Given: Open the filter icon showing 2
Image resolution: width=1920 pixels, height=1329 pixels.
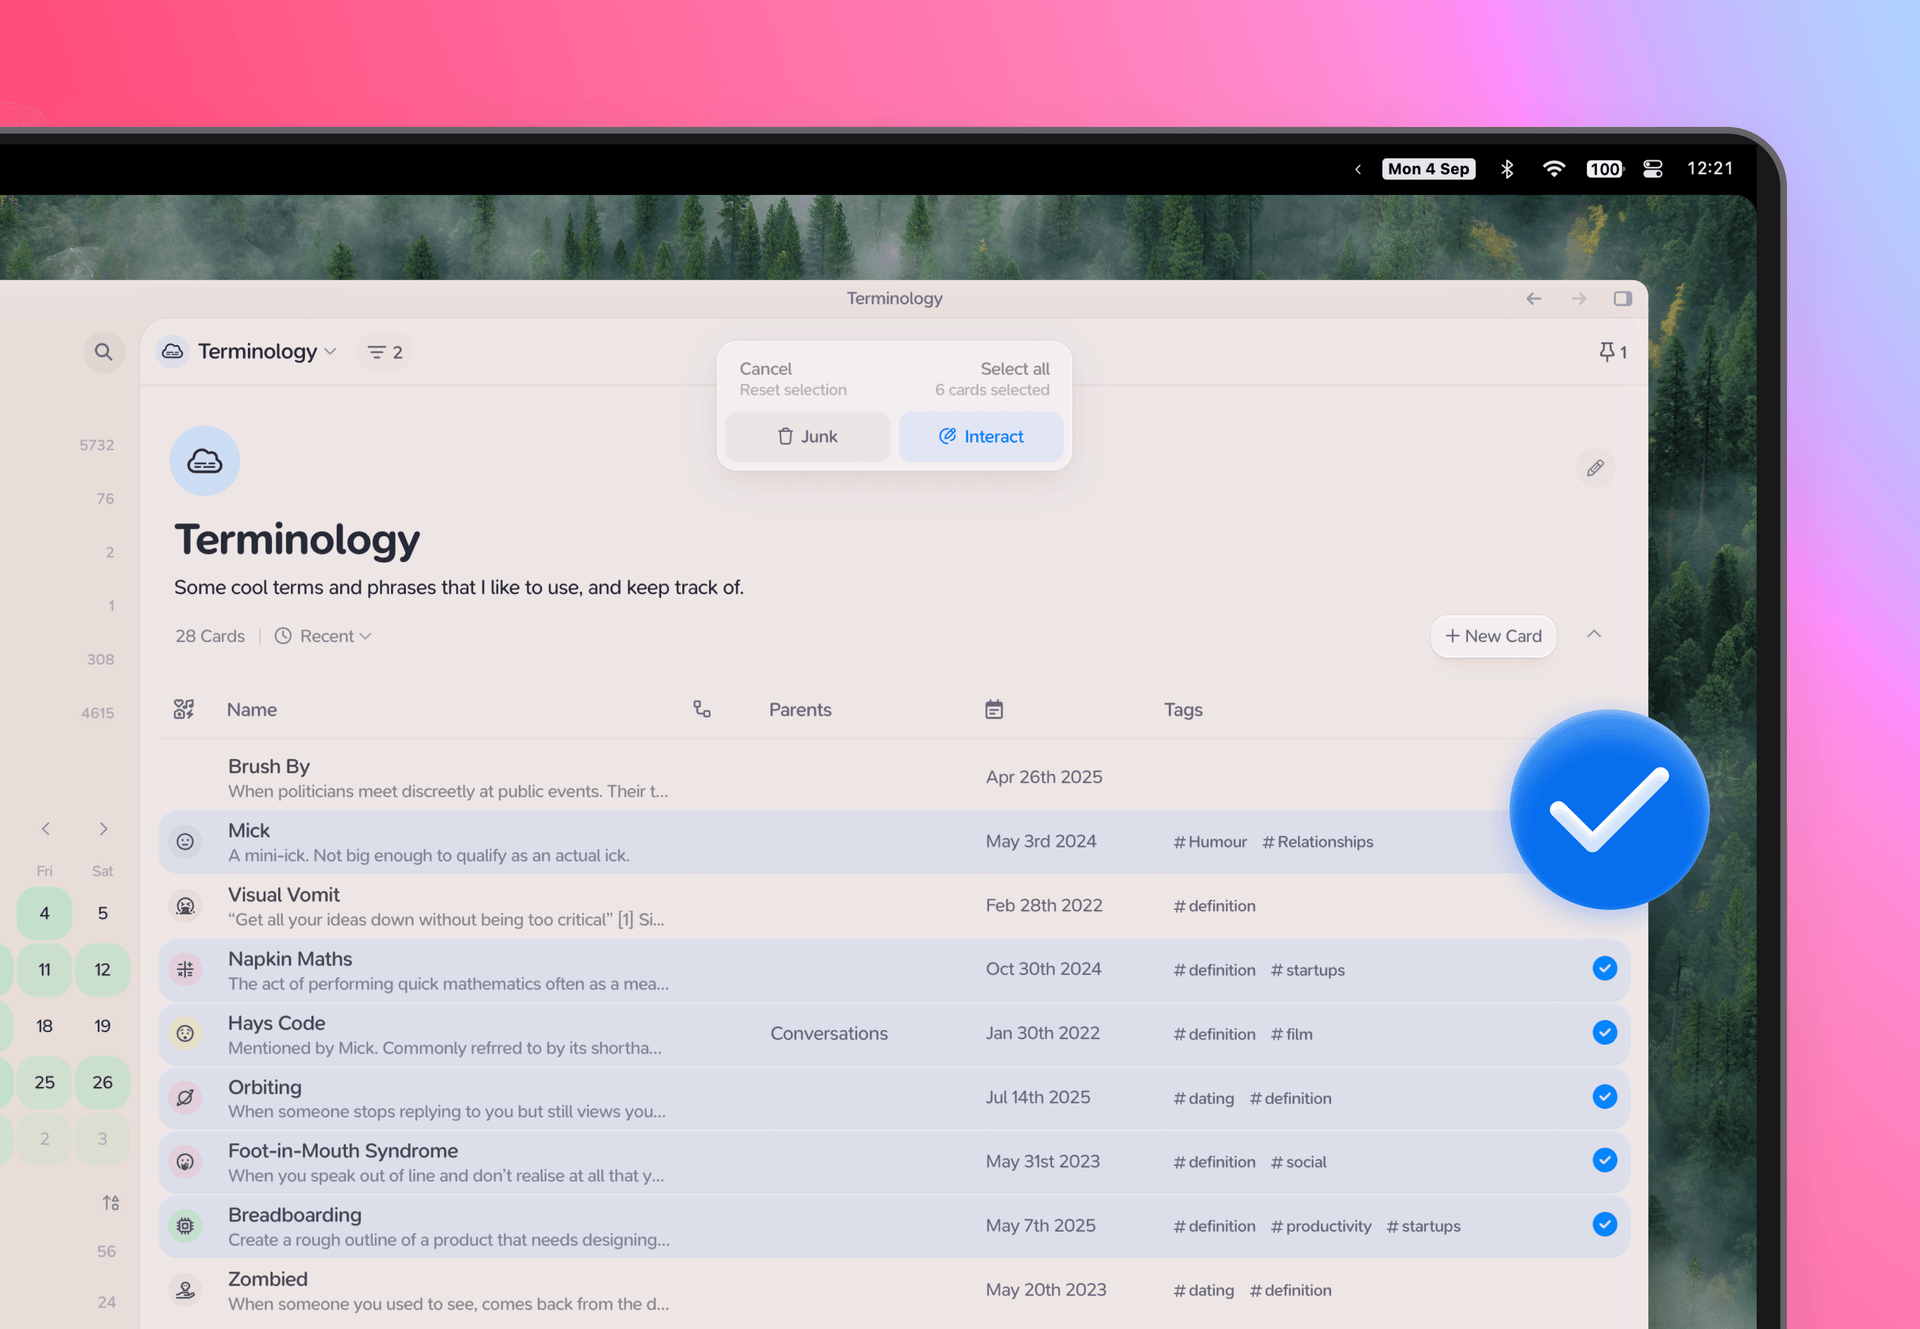Looking at the screenshot, I should pyautogui.click(x=384, y=352).
